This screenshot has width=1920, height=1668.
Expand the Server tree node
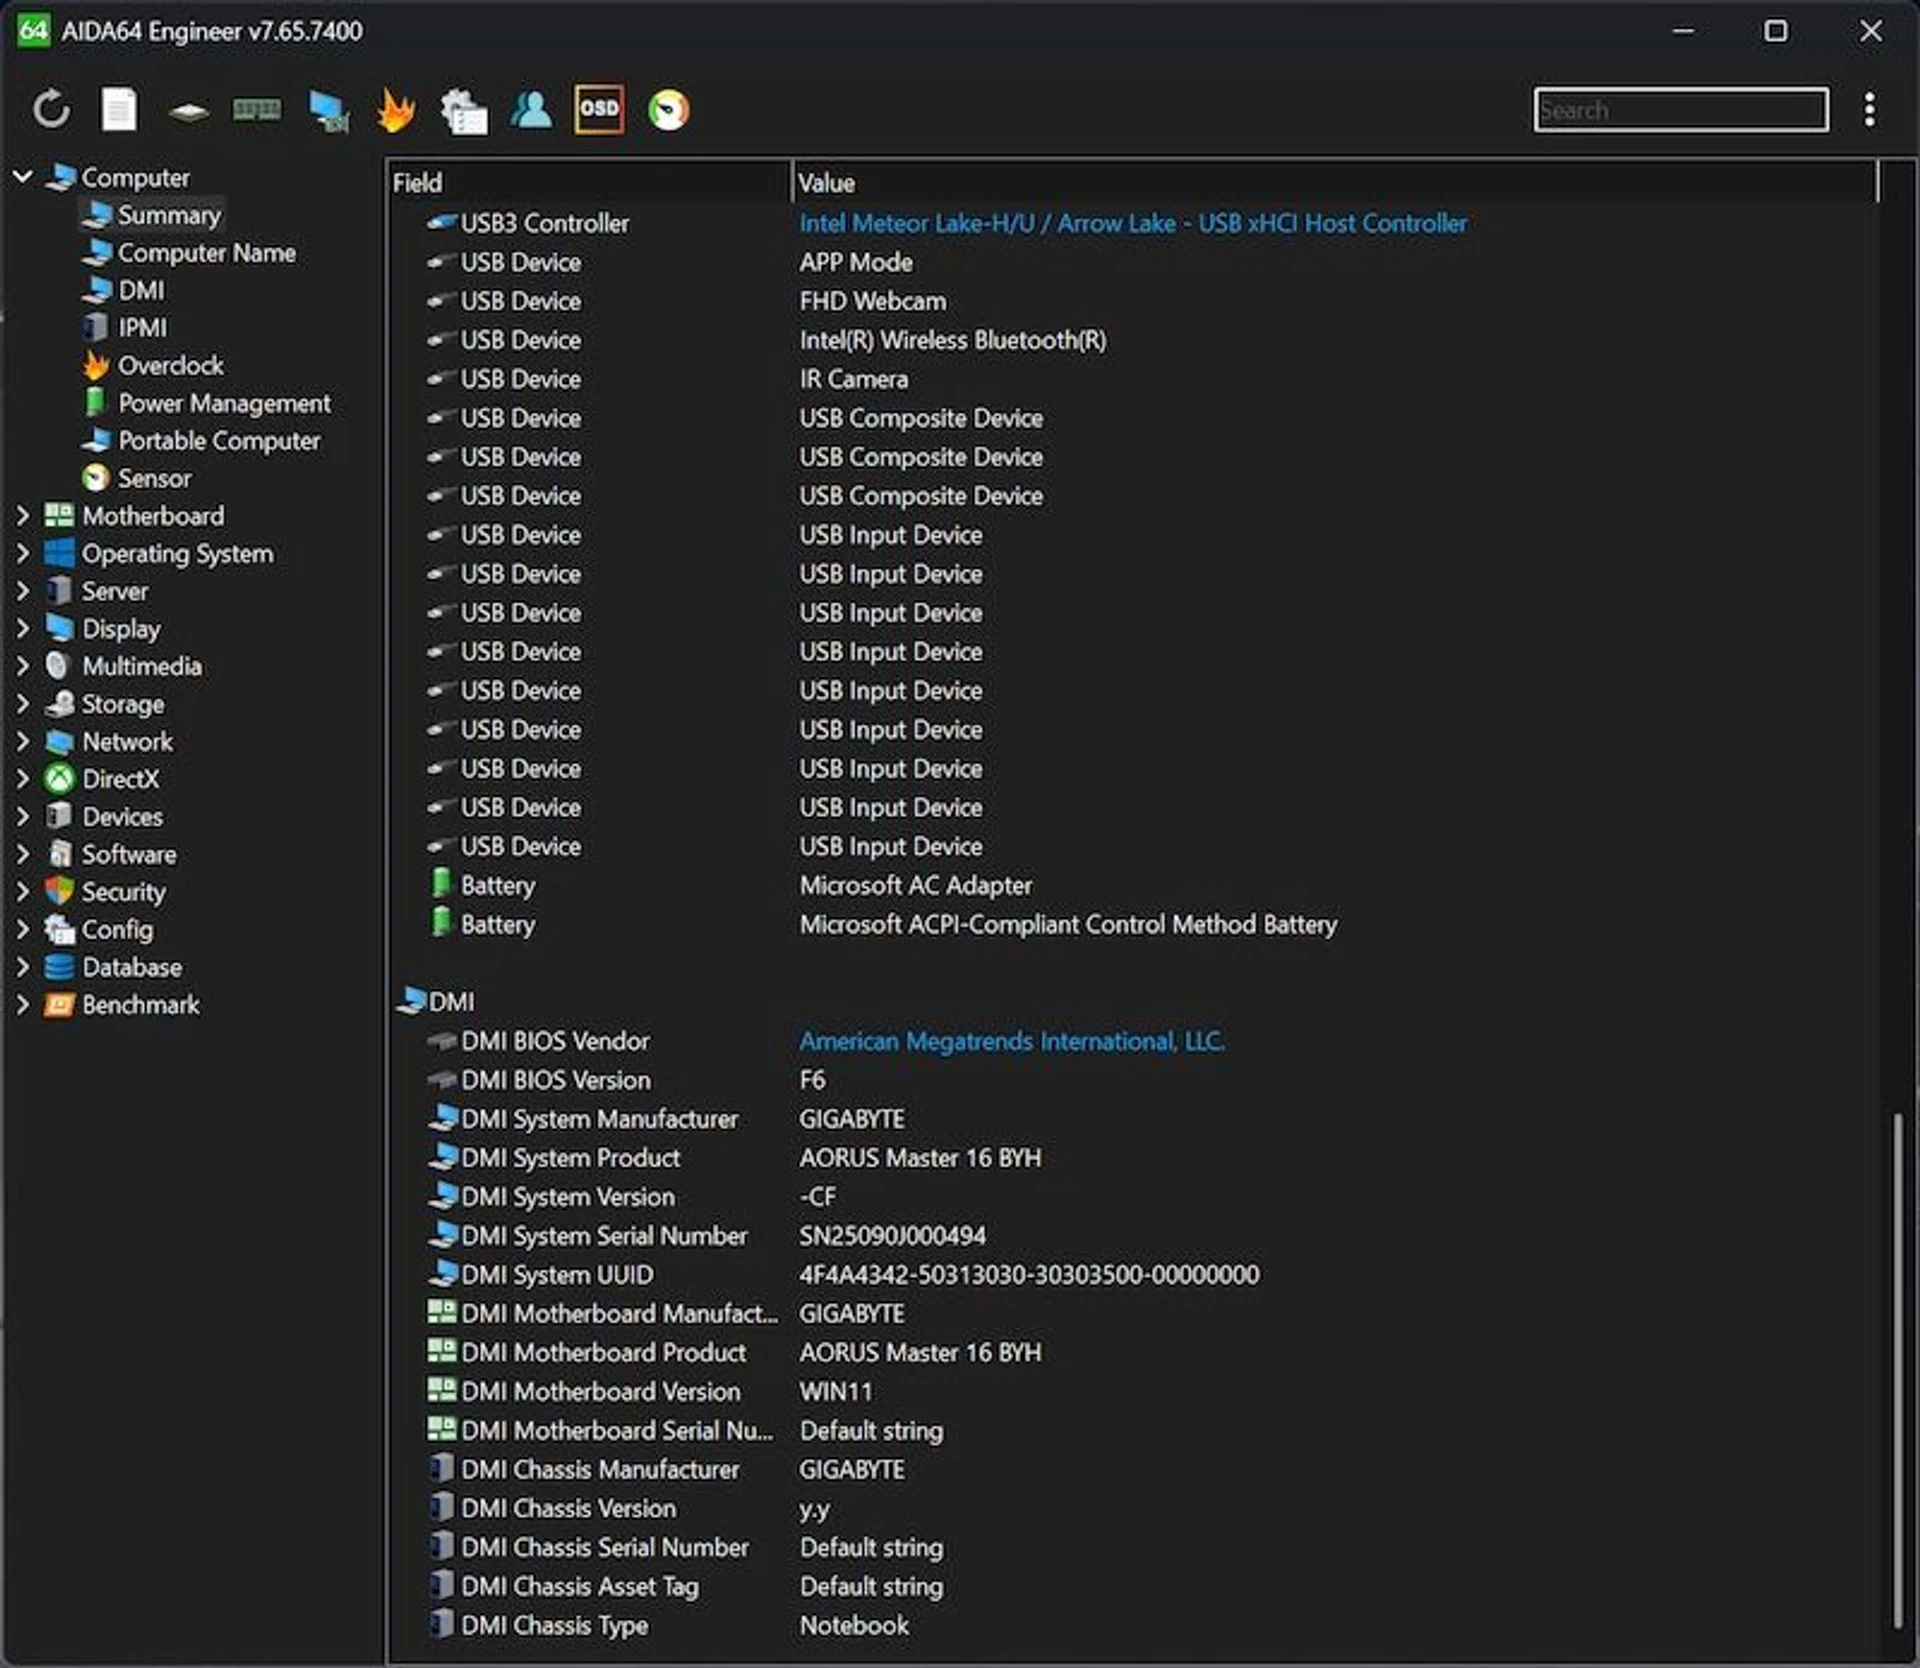(22, 591)
